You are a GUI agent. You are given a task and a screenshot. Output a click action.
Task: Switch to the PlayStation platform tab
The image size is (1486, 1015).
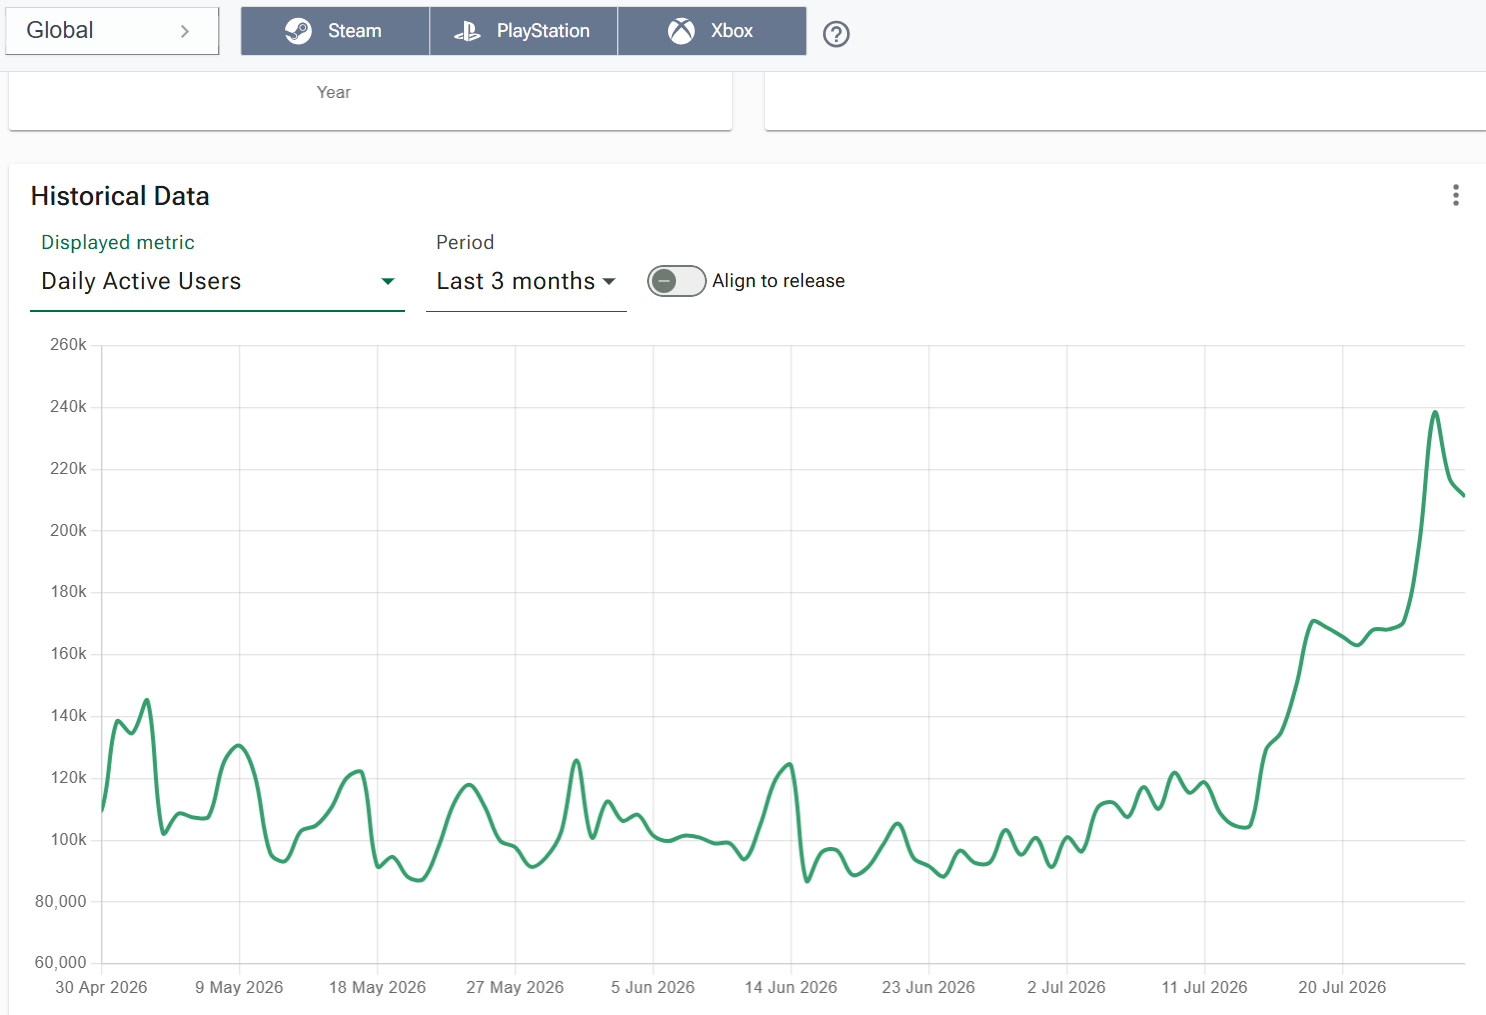524,31
